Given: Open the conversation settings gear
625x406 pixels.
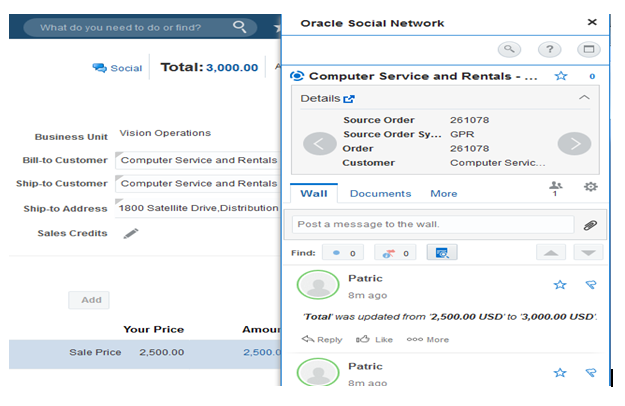Looking at the screenshot, I should pyautogui.click(x=590, y=187).
